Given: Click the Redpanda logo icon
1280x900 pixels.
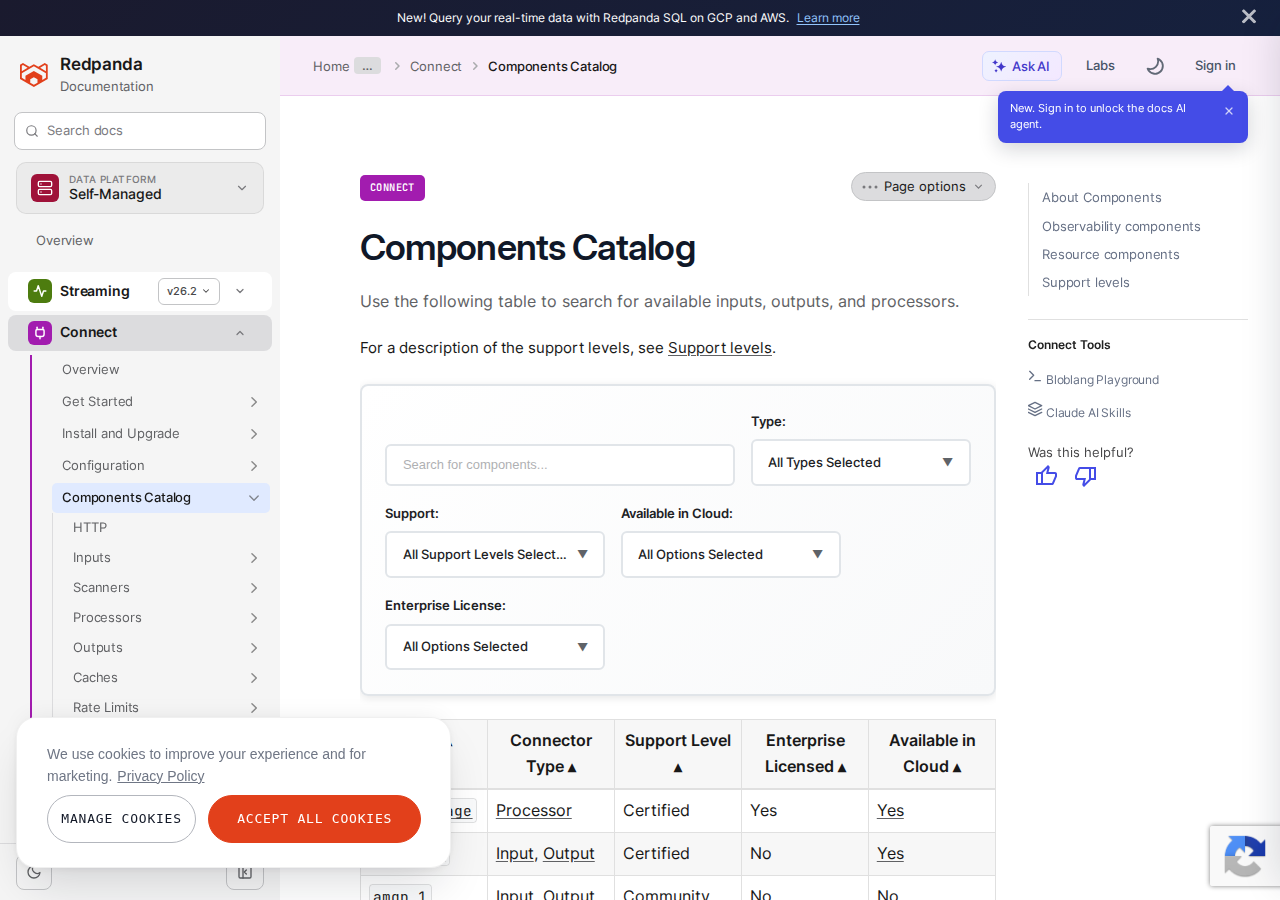Looking at the screenshot, I should click(34, 74).
